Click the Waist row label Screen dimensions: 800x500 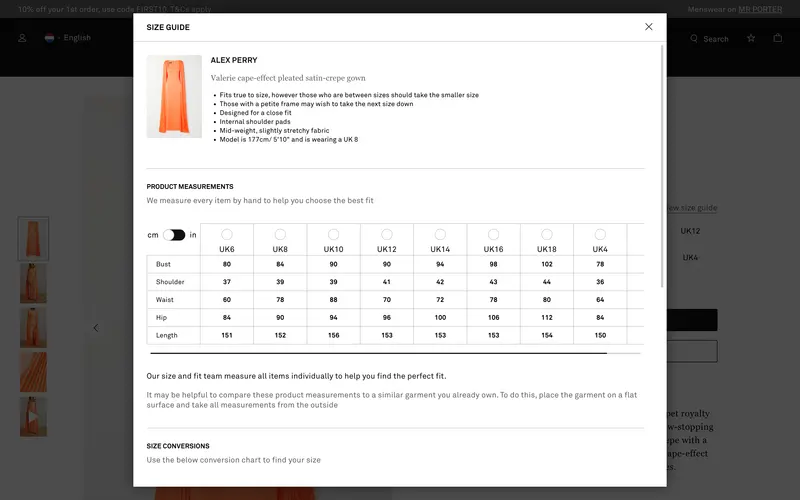tap(165, 299)
